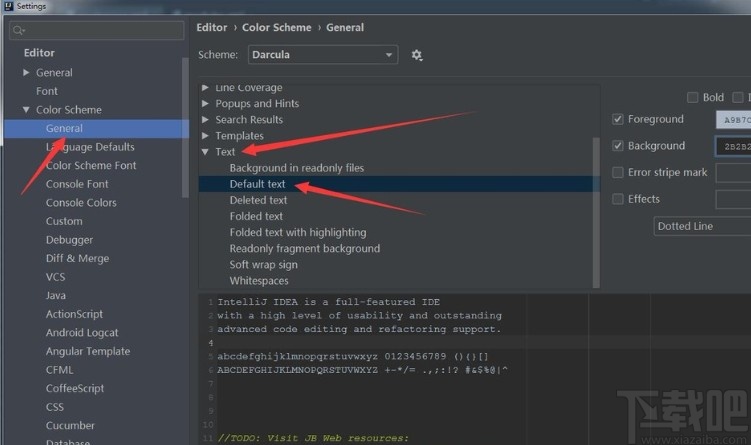Screen dimensions: 751x445
Task: Click preview line 'IntelliJ IDEA is a full-featured IDE'
Action: [x=329, y=302]
